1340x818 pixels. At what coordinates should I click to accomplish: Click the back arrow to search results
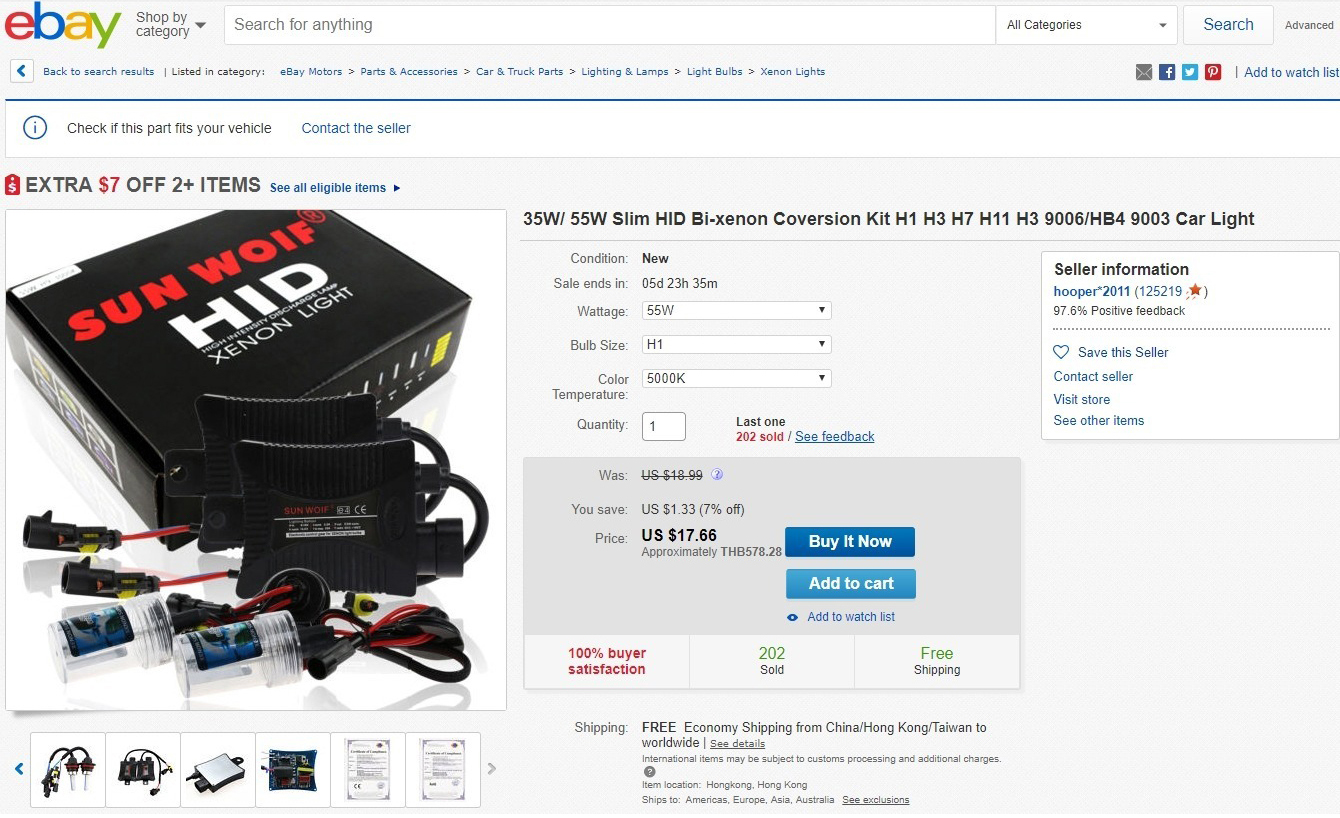pyautogui.click(x=22, y=71)
